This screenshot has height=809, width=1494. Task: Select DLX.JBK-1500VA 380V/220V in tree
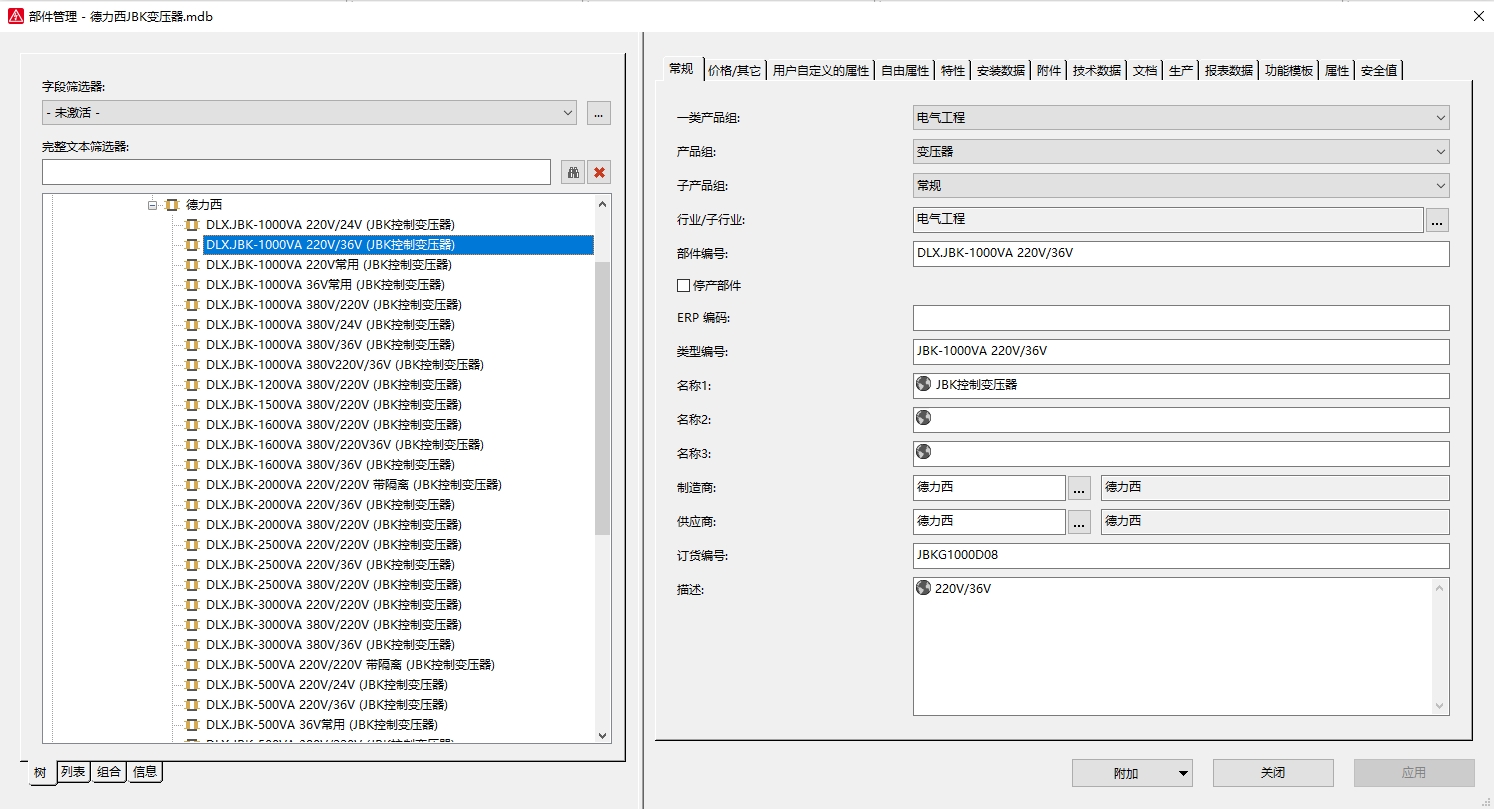333,404
